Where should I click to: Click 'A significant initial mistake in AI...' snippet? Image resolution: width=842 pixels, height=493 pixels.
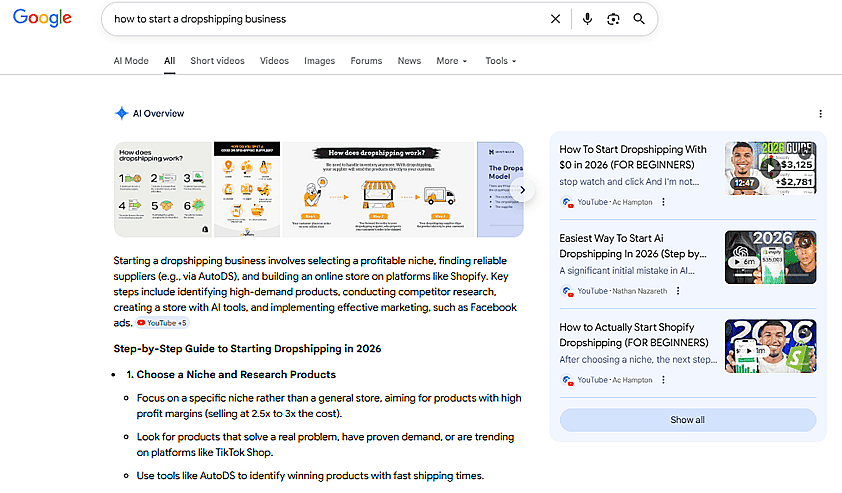click(627, 271)
